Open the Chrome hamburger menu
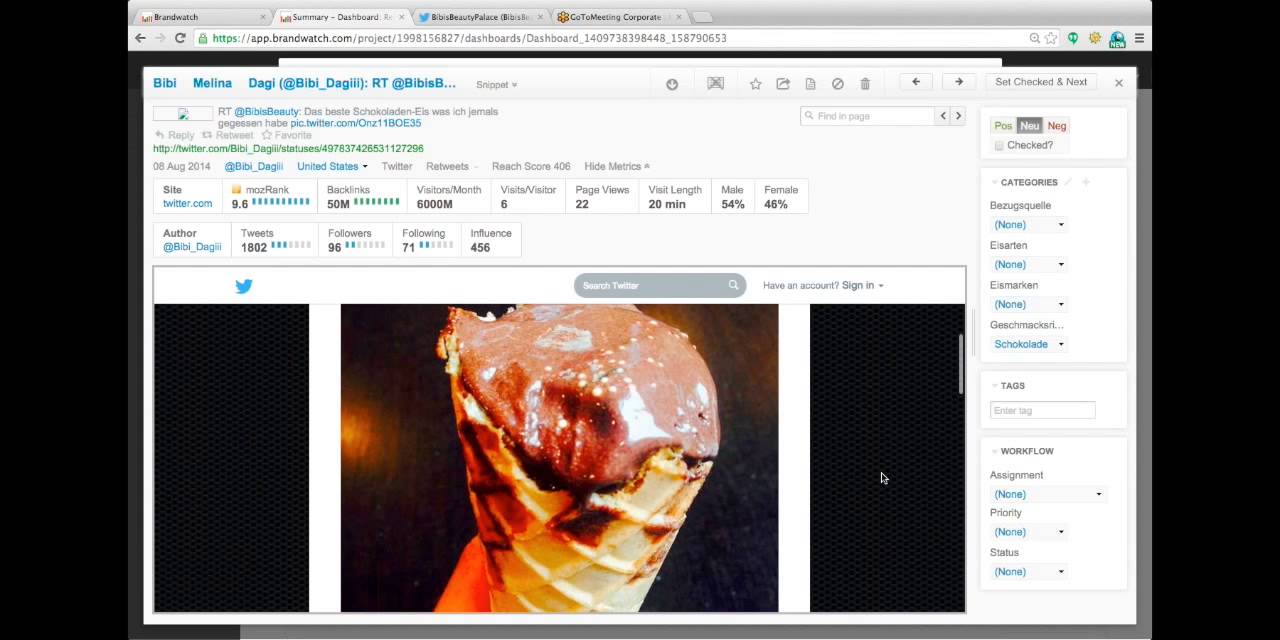The width and height of the screenshot is (1280, 640). [1139, 38]
